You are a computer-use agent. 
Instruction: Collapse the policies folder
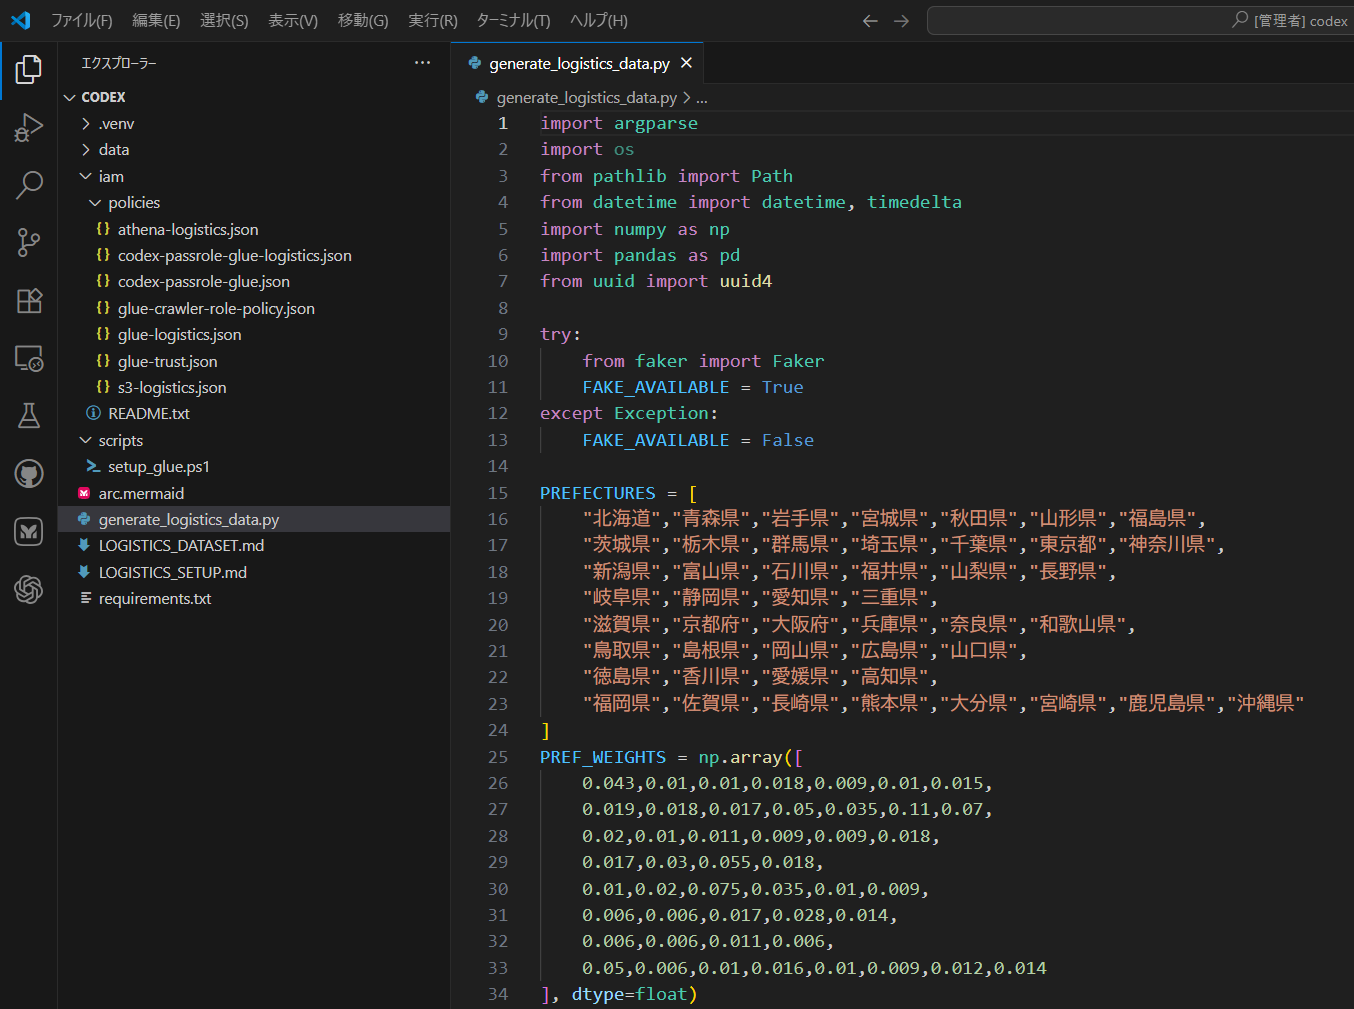click(133, 203)
